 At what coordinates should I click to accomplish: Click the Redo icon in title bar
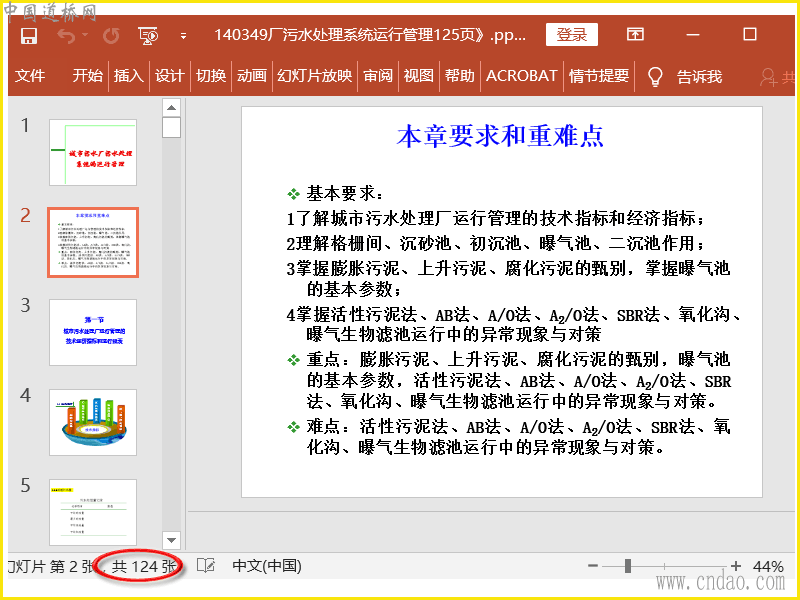pyautogui.click(x=111, y=36)
